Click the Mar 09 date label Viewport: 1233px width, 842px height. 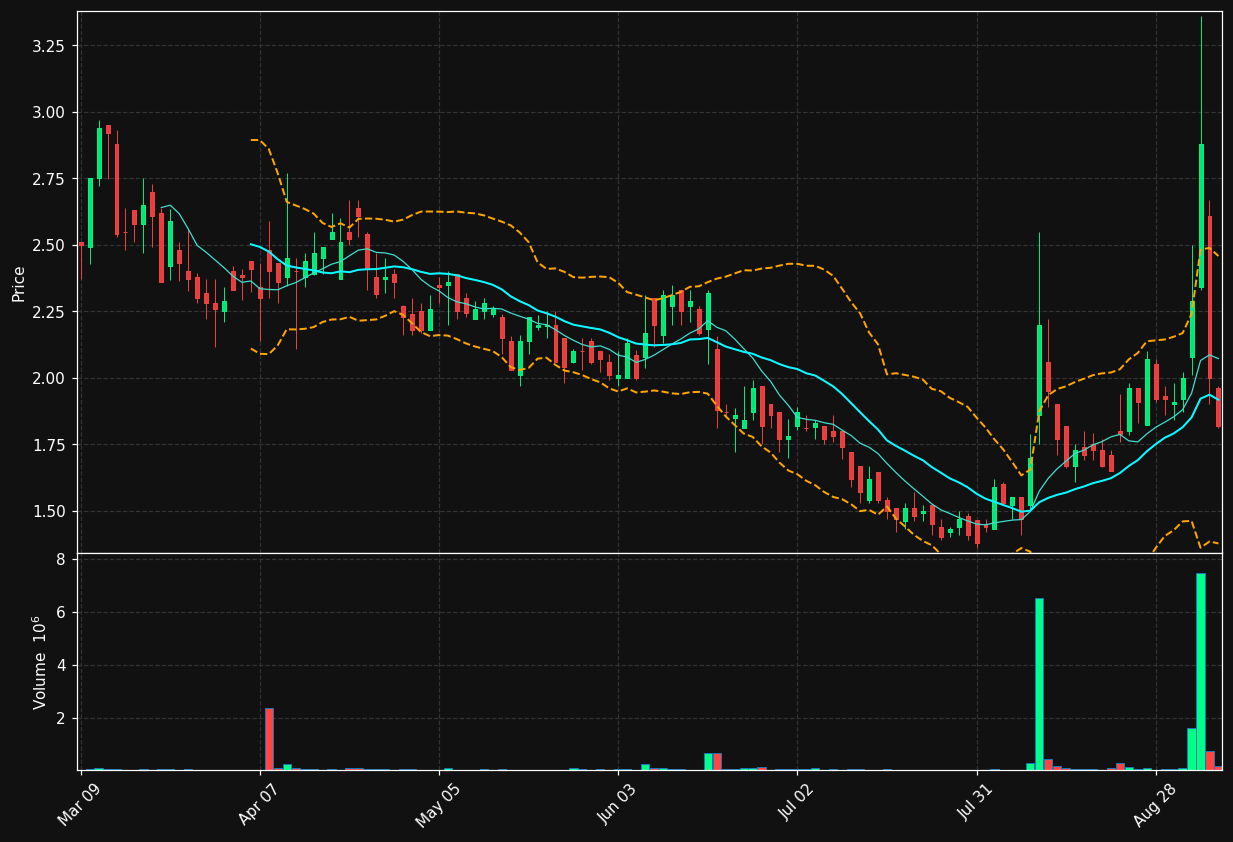click(79, 804)
